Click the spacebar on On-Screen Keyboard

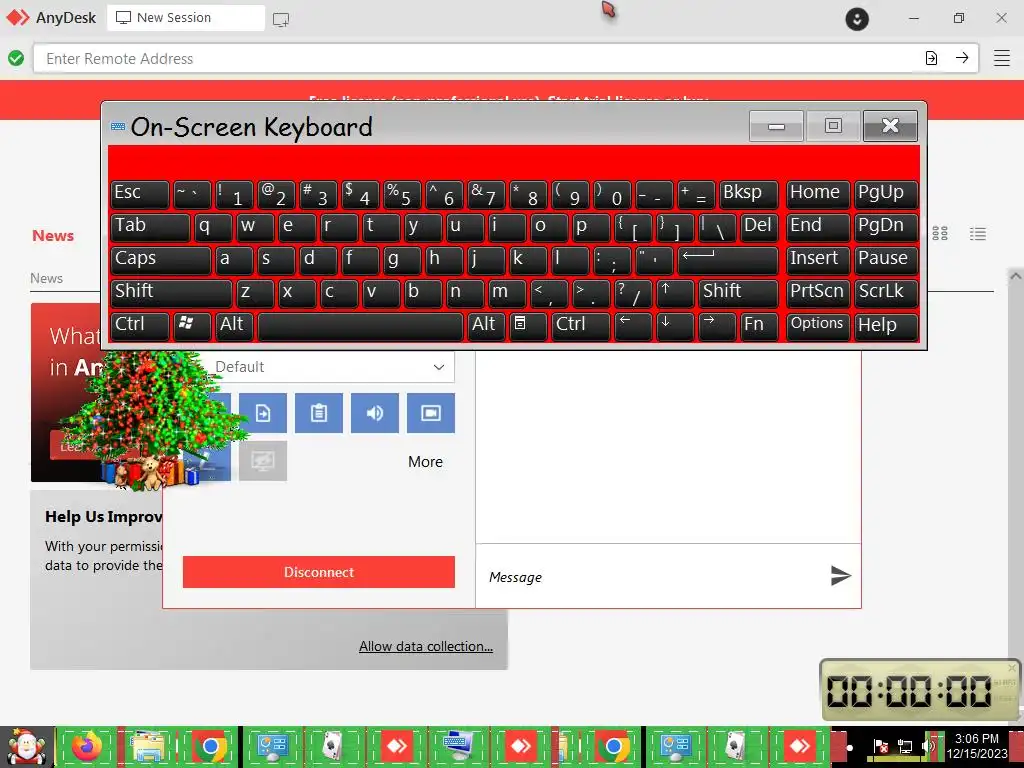click(360, 325)
